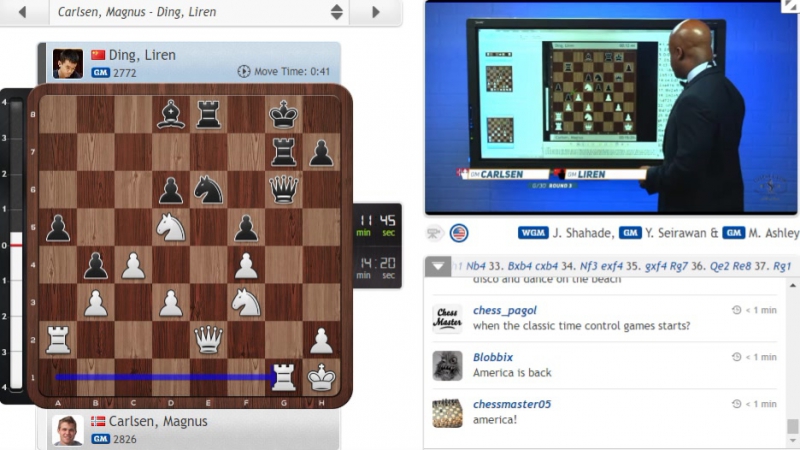This screenshot has height=450, width=800.
Task: Jump to move 37. Rg1 in notation
Action: click(x=773, y=266)
